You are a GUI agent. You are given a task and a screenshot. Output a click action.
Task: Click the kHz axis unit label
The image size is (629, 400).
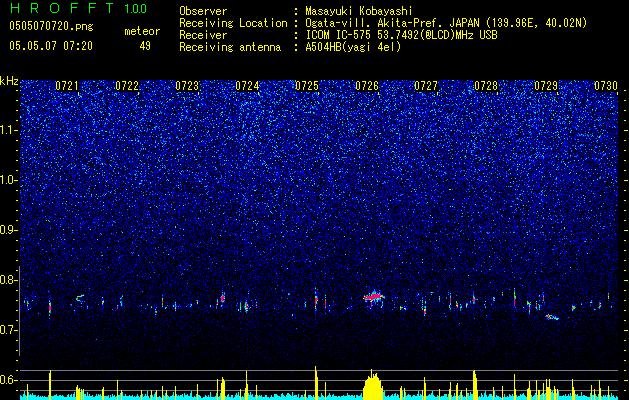point(9,81)
